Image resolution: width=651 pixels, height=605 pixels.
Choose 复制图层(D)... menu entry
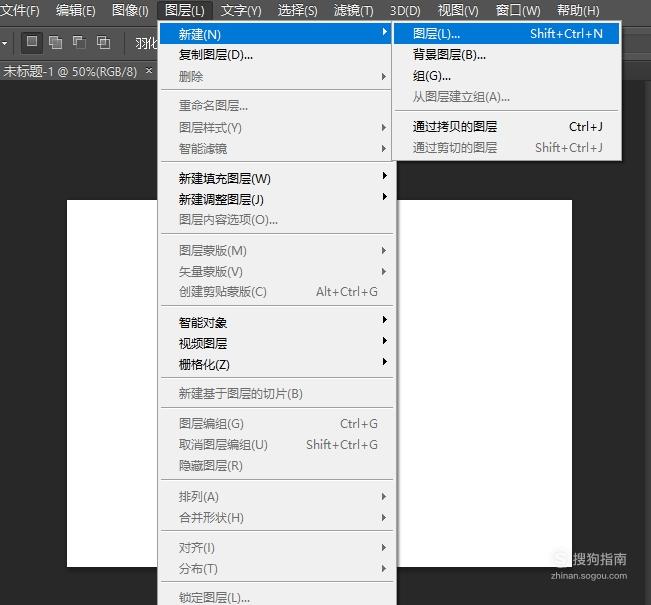click(275, 55)
